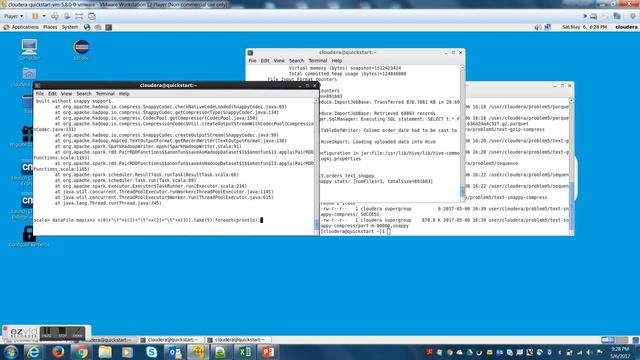Switch to second cloudera@quickstart task in bottom panel

click(x=170, y=340)
